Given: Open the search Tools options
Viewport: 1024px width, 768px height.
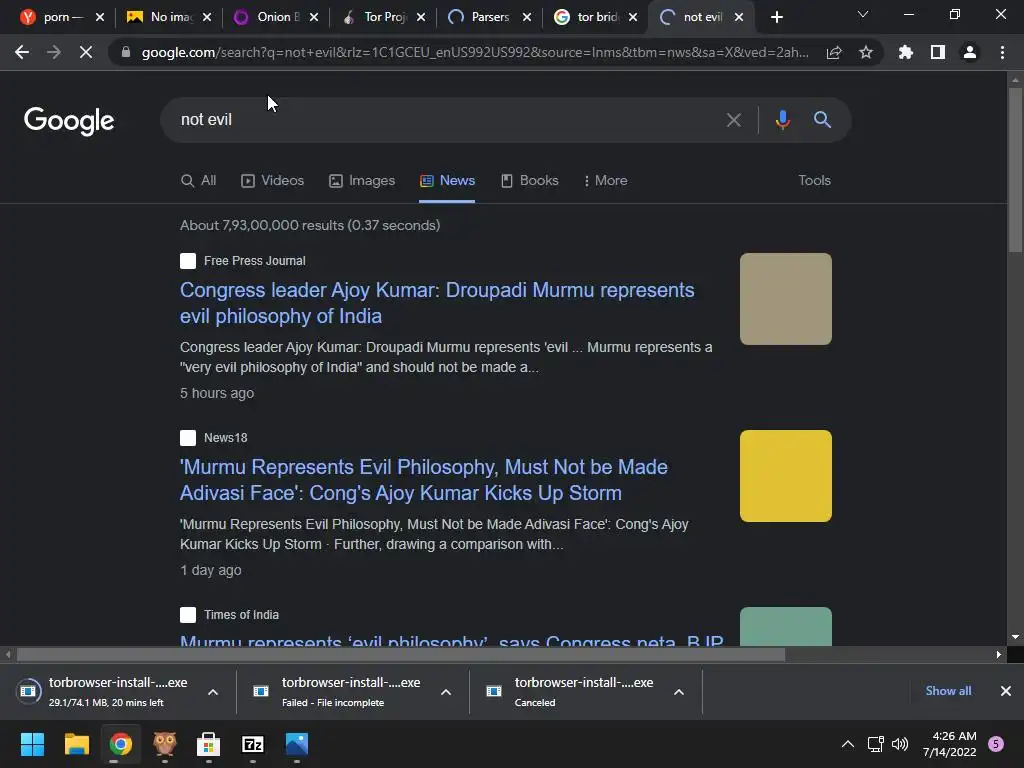Looking at the screenshot, I should coord(814,180).
